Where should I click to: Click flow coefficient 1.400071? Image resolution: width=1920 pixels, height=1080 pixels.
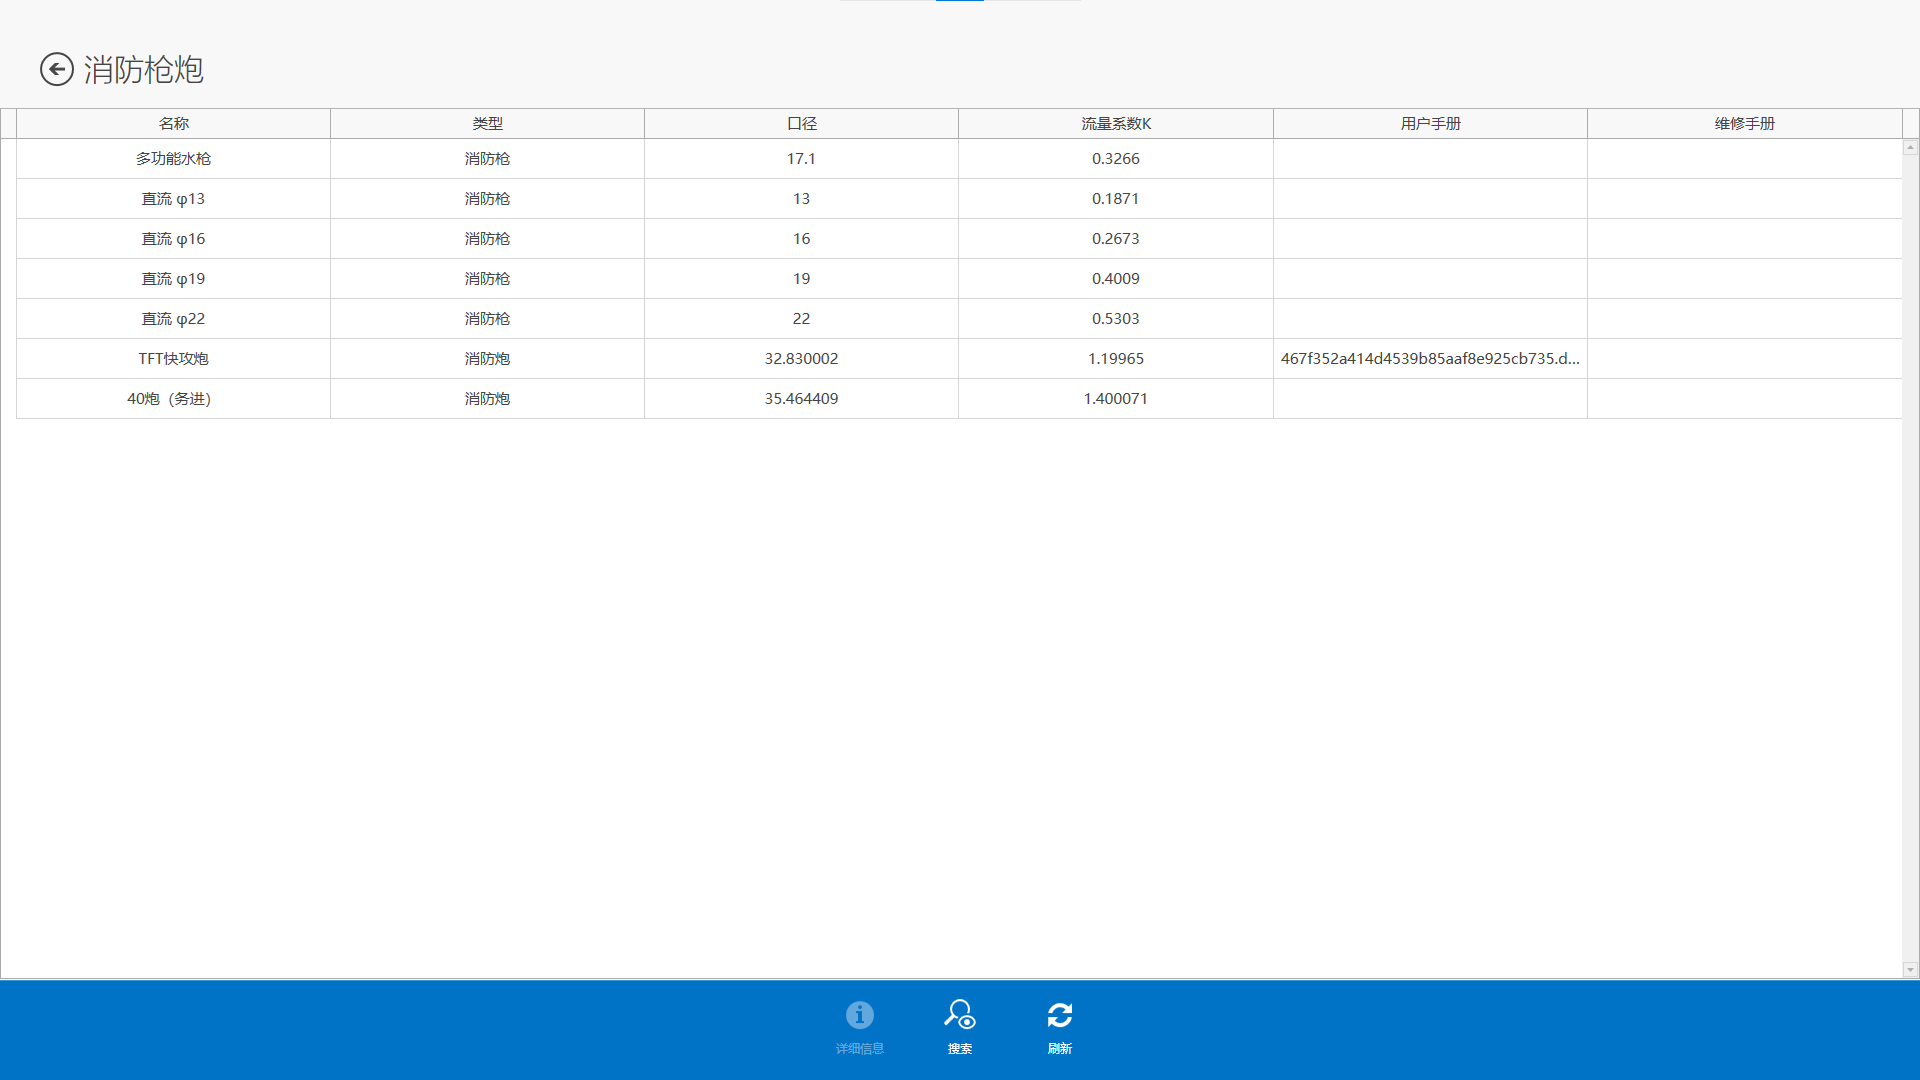(1116, 399)
